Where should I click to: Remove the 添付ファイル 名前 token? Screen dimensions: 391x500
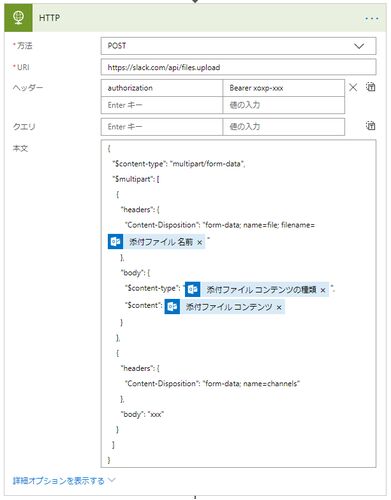tap(199, 242)
